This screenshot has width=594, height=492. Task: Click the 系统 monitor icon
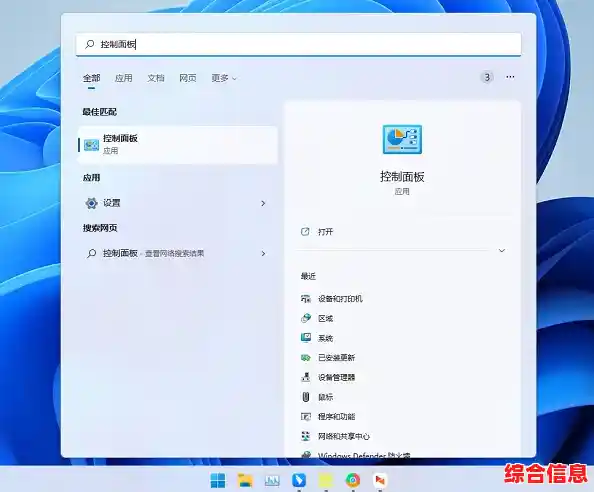(306, 337)
